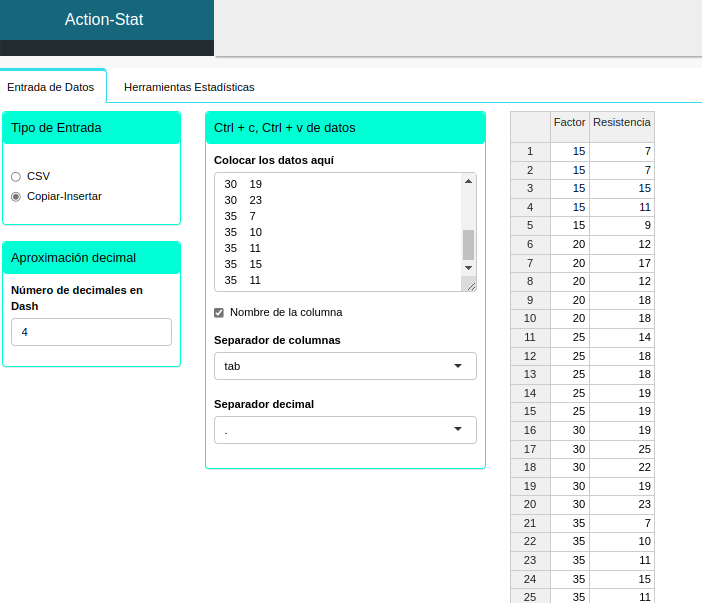Switch to Herramientas Estadísticas tab
Screen dimensions: 702x604
[x=189, y=87]
